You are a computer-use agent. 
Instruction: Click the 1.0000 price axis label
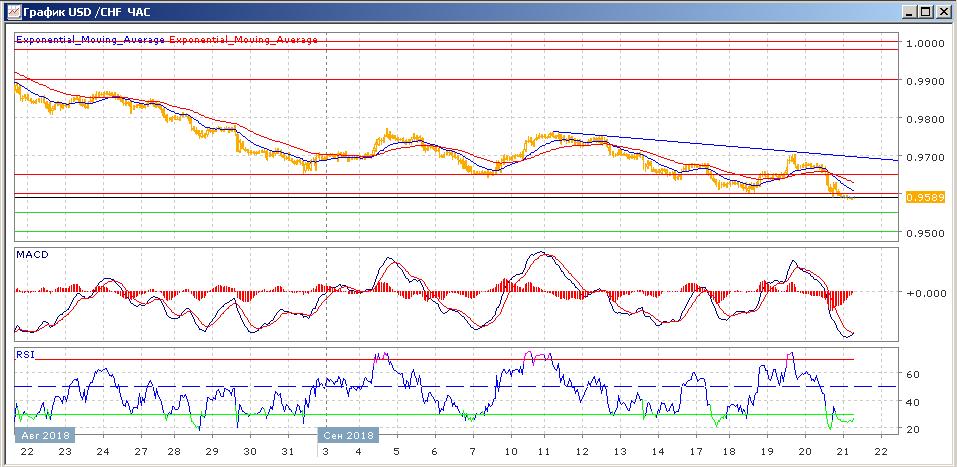point(924,44)
